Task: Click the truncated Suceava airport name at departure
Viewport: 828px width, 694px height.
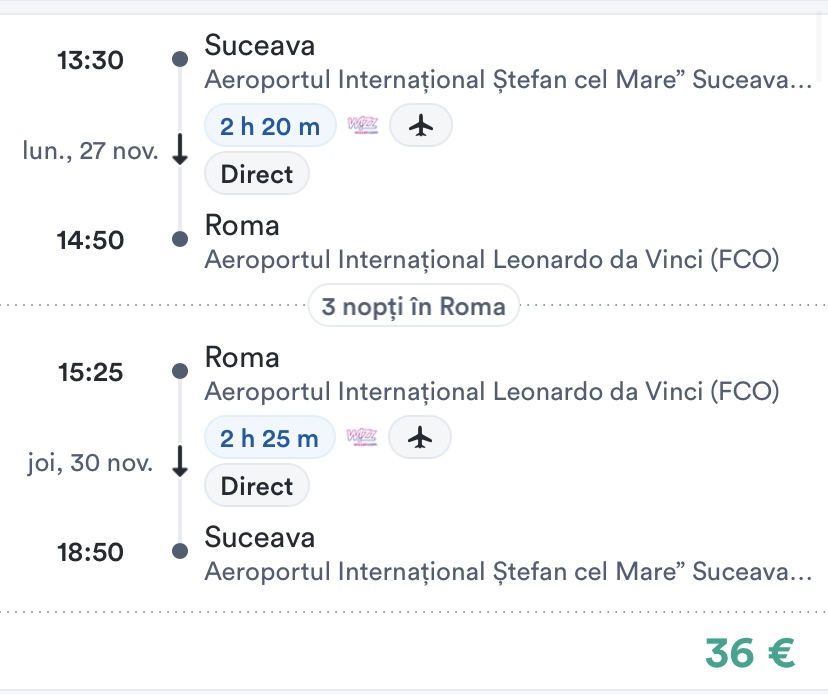Action: [508, 80]
